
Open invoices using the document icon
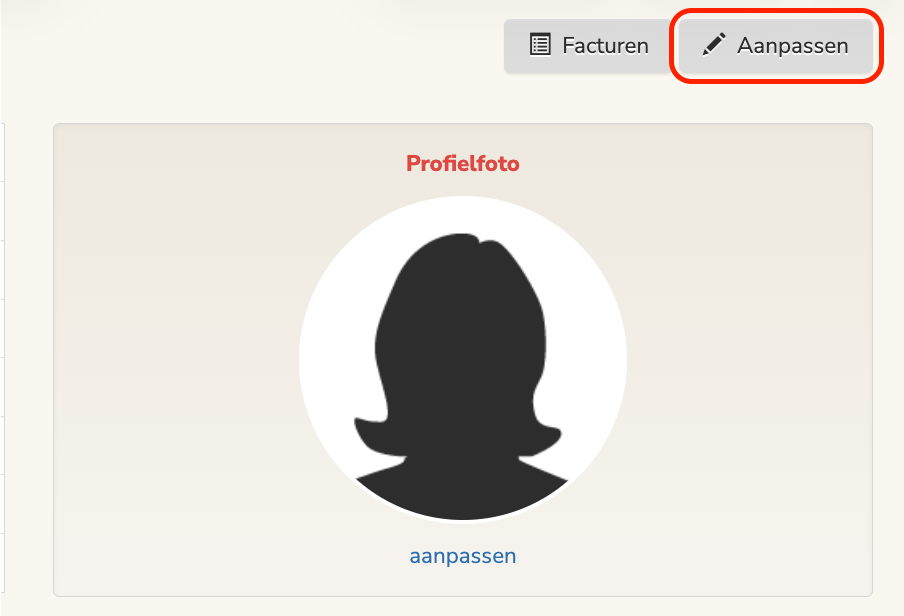click(540, 45)
